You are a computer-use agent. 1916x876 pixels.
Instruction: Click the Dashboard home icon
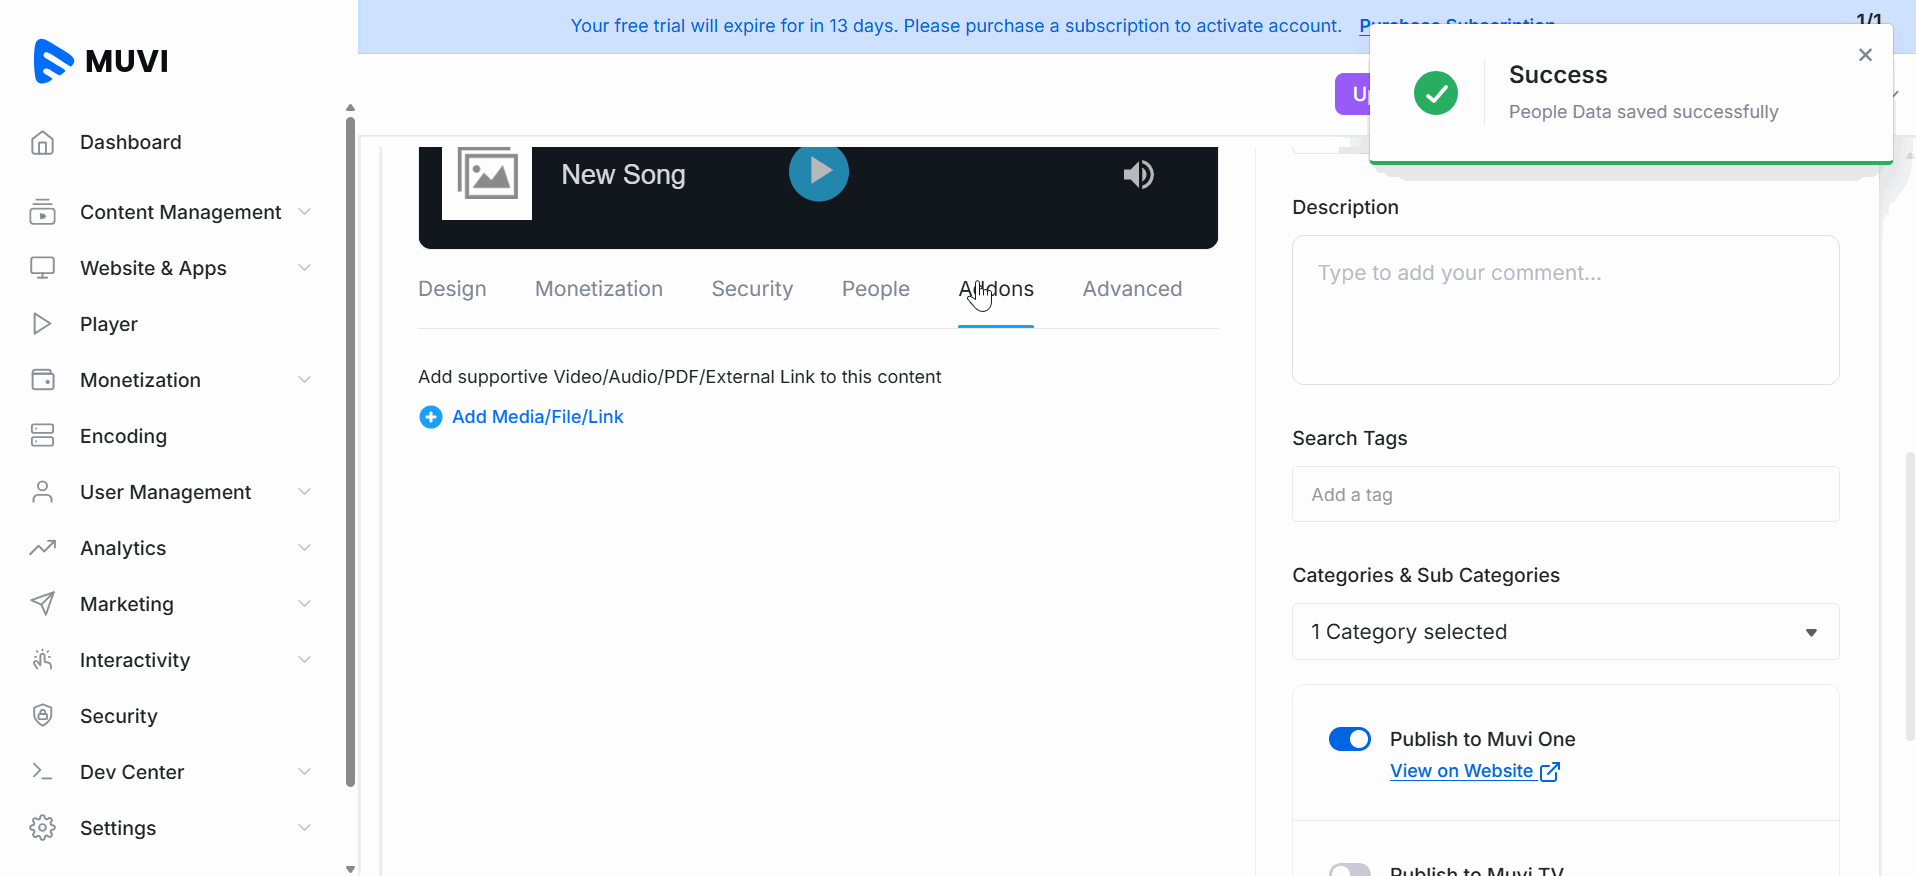coord(42,143)
